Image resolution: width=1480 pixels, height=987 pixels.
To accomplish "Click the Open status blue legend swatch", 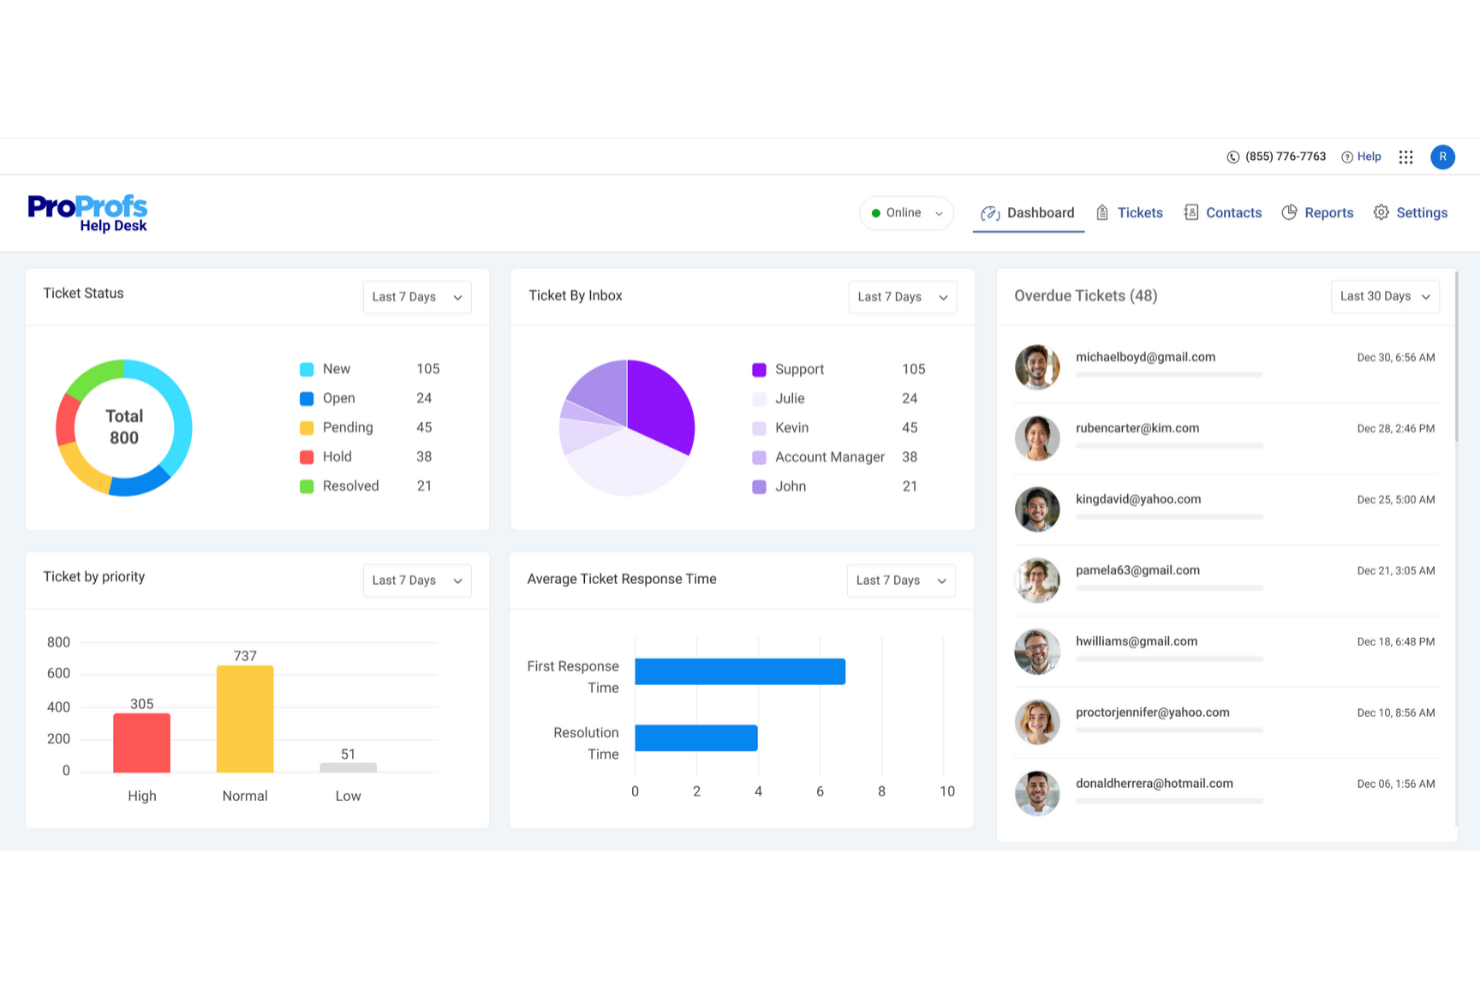I will tap(307, 398).
